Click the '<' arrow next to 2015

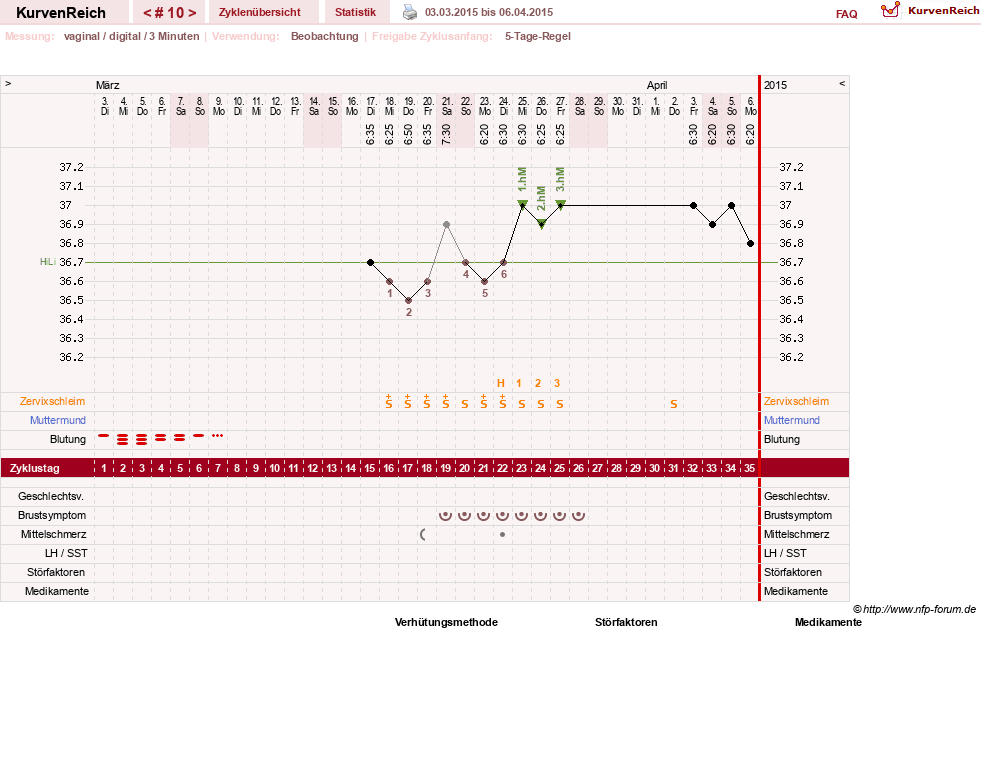(842, 83)
